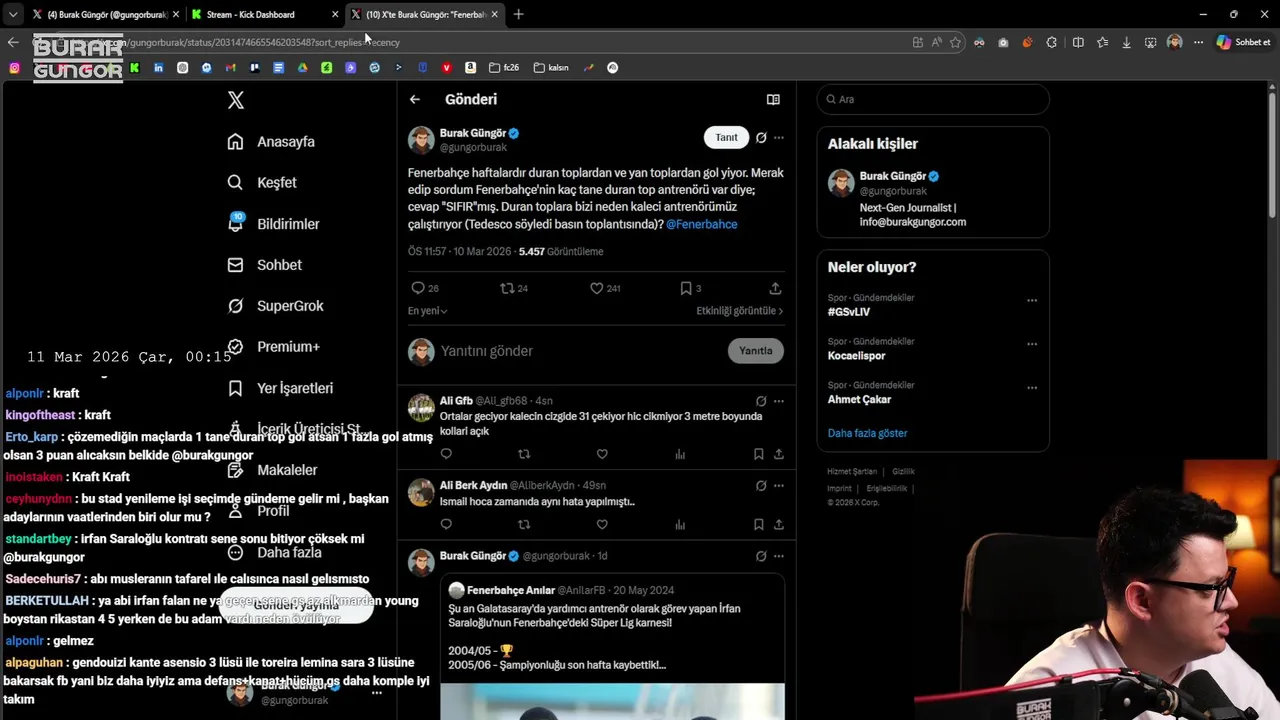Go back with Gönderi back arrow
1280x720 pixels.
click(415, 99)
